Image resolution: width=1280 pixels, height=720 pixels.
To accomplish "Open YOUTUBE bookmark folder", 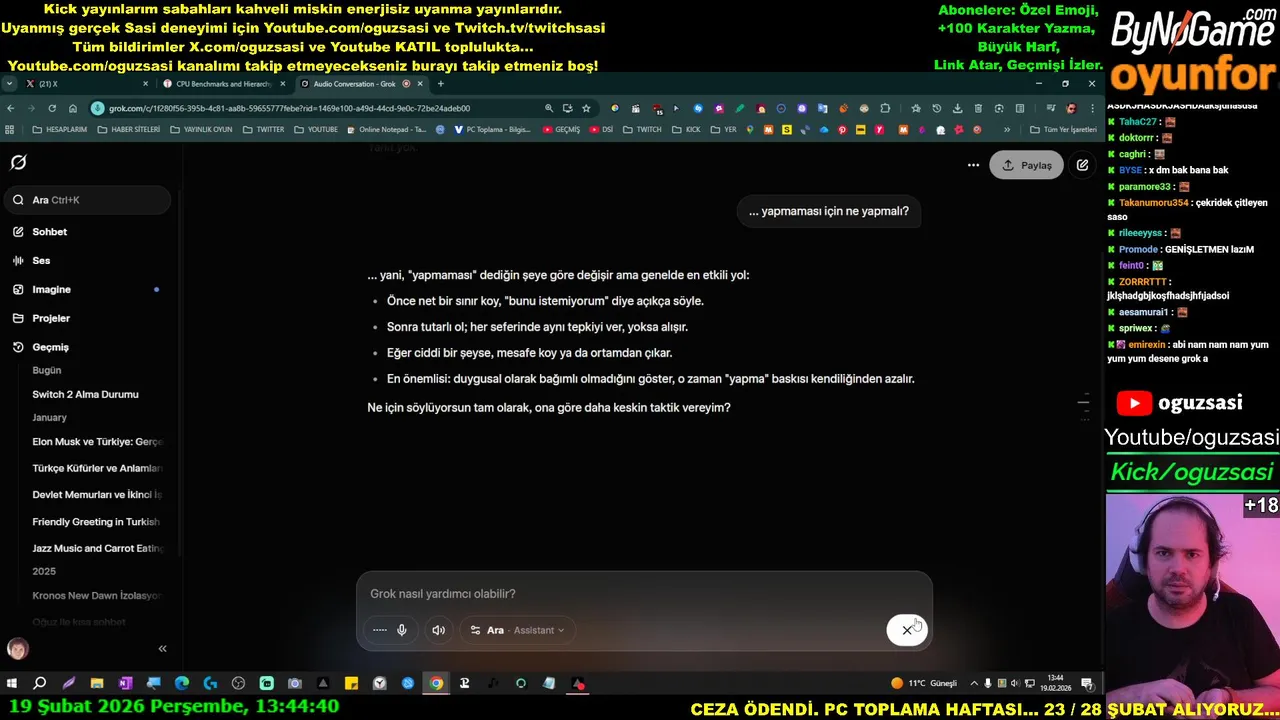I will [x=316, y=129].
